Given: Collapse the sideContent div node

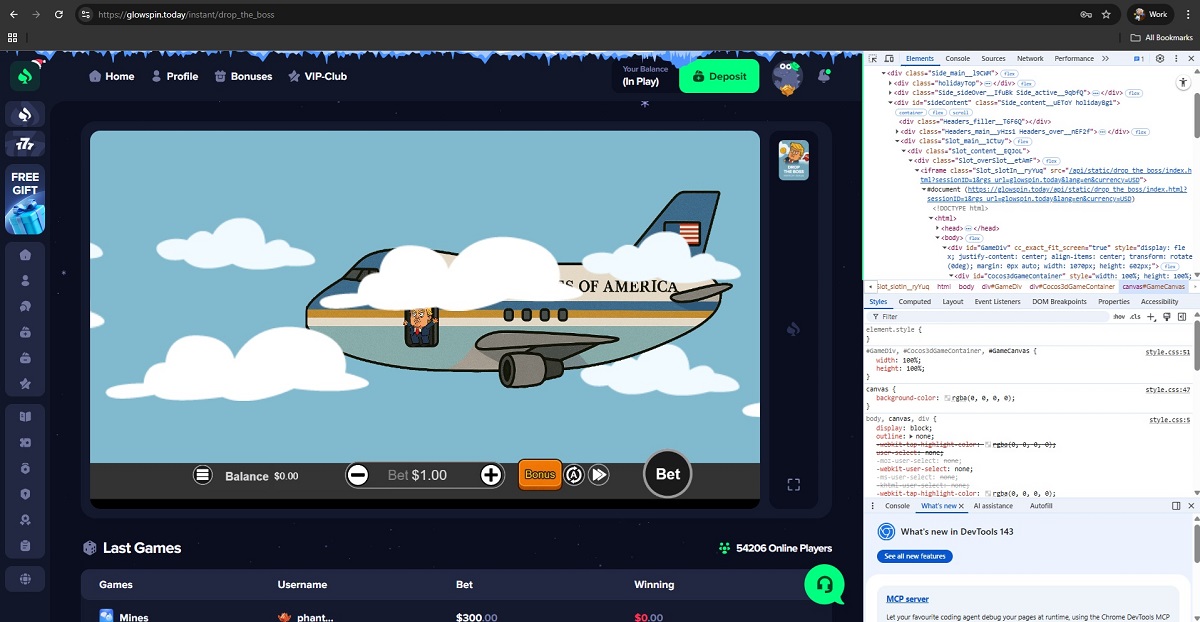Looking at the screenshot, I should coord(891,102).
